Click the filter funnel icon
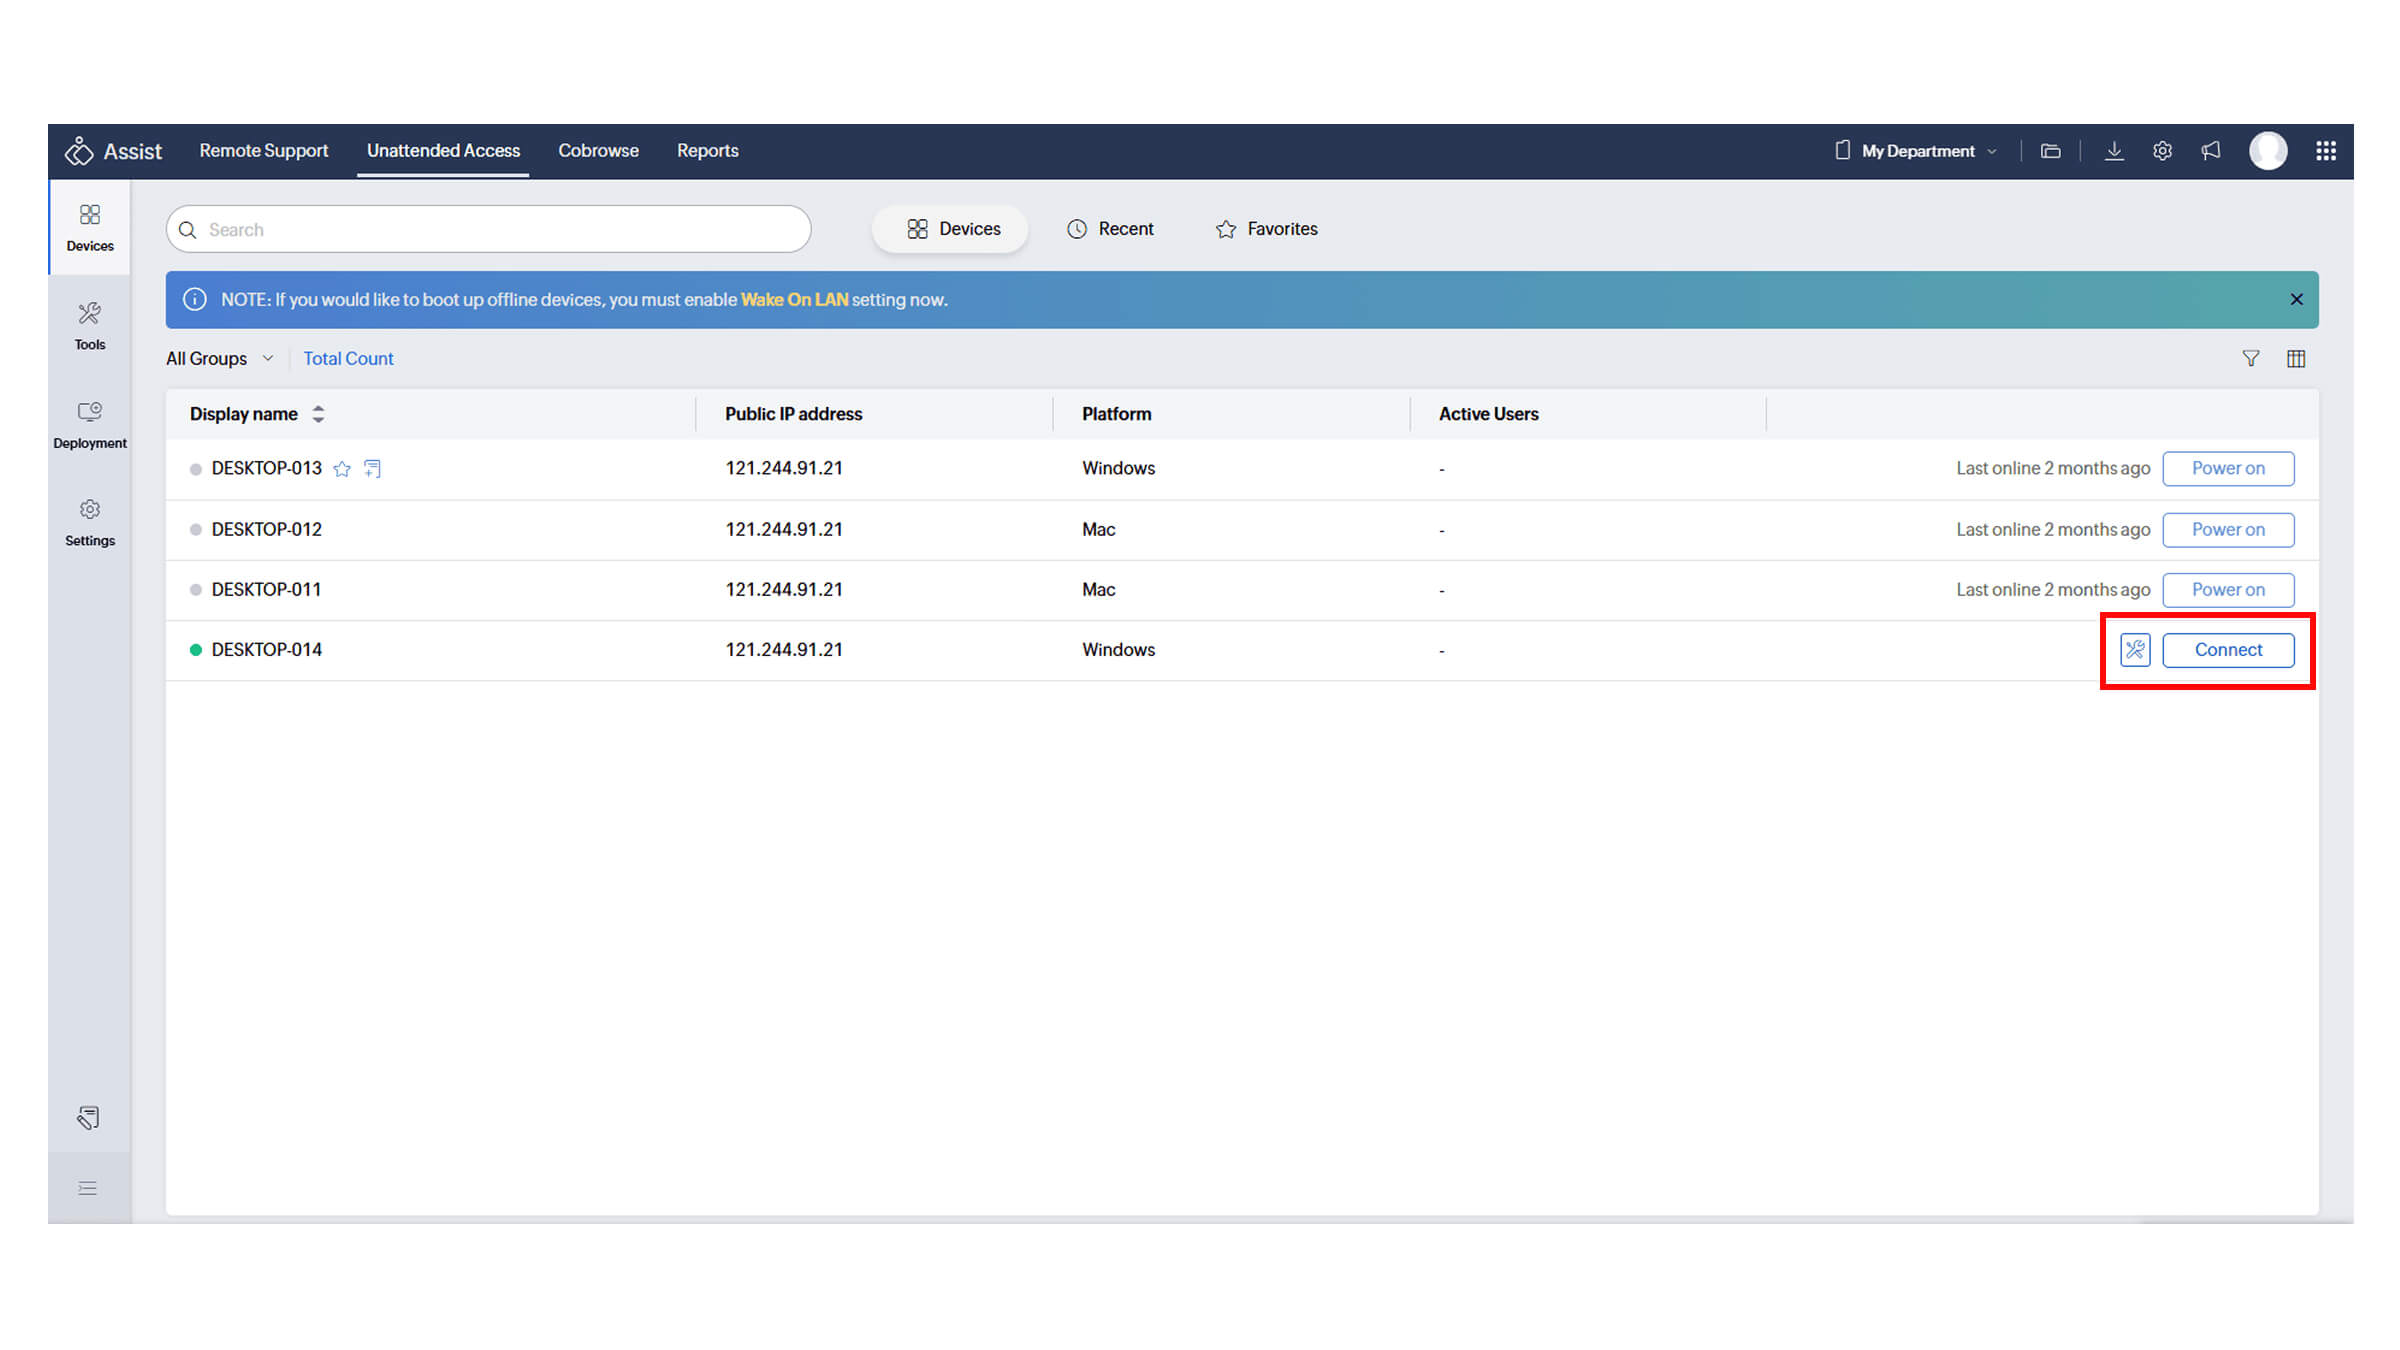This screenshot has height=1350, width=2400. [2250, 359]
